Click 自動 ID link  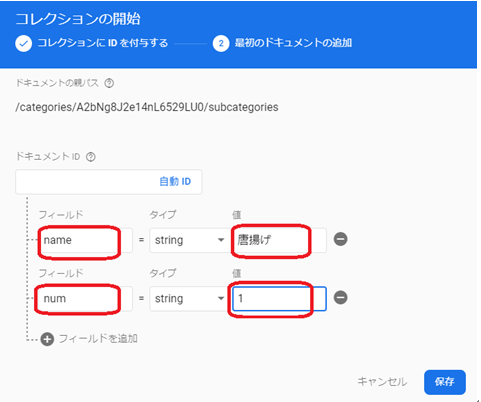[x=175, y=181]
